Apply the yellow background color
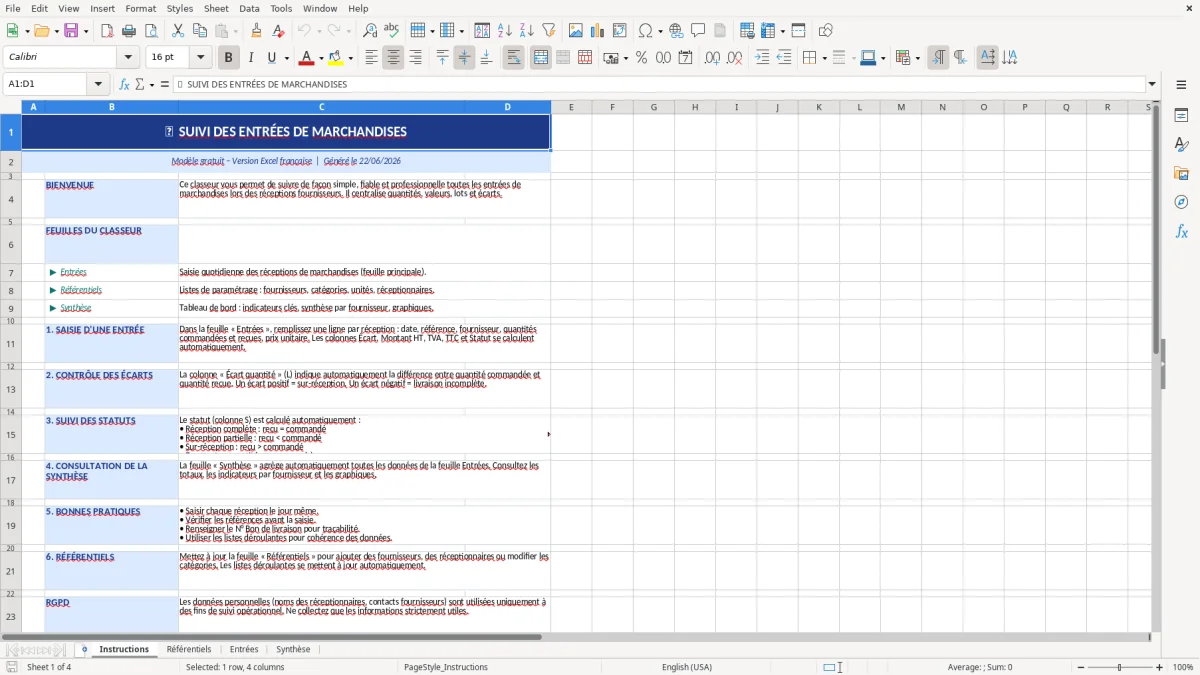This screenshot has width=1200, height=675. (x=336, y=58)
